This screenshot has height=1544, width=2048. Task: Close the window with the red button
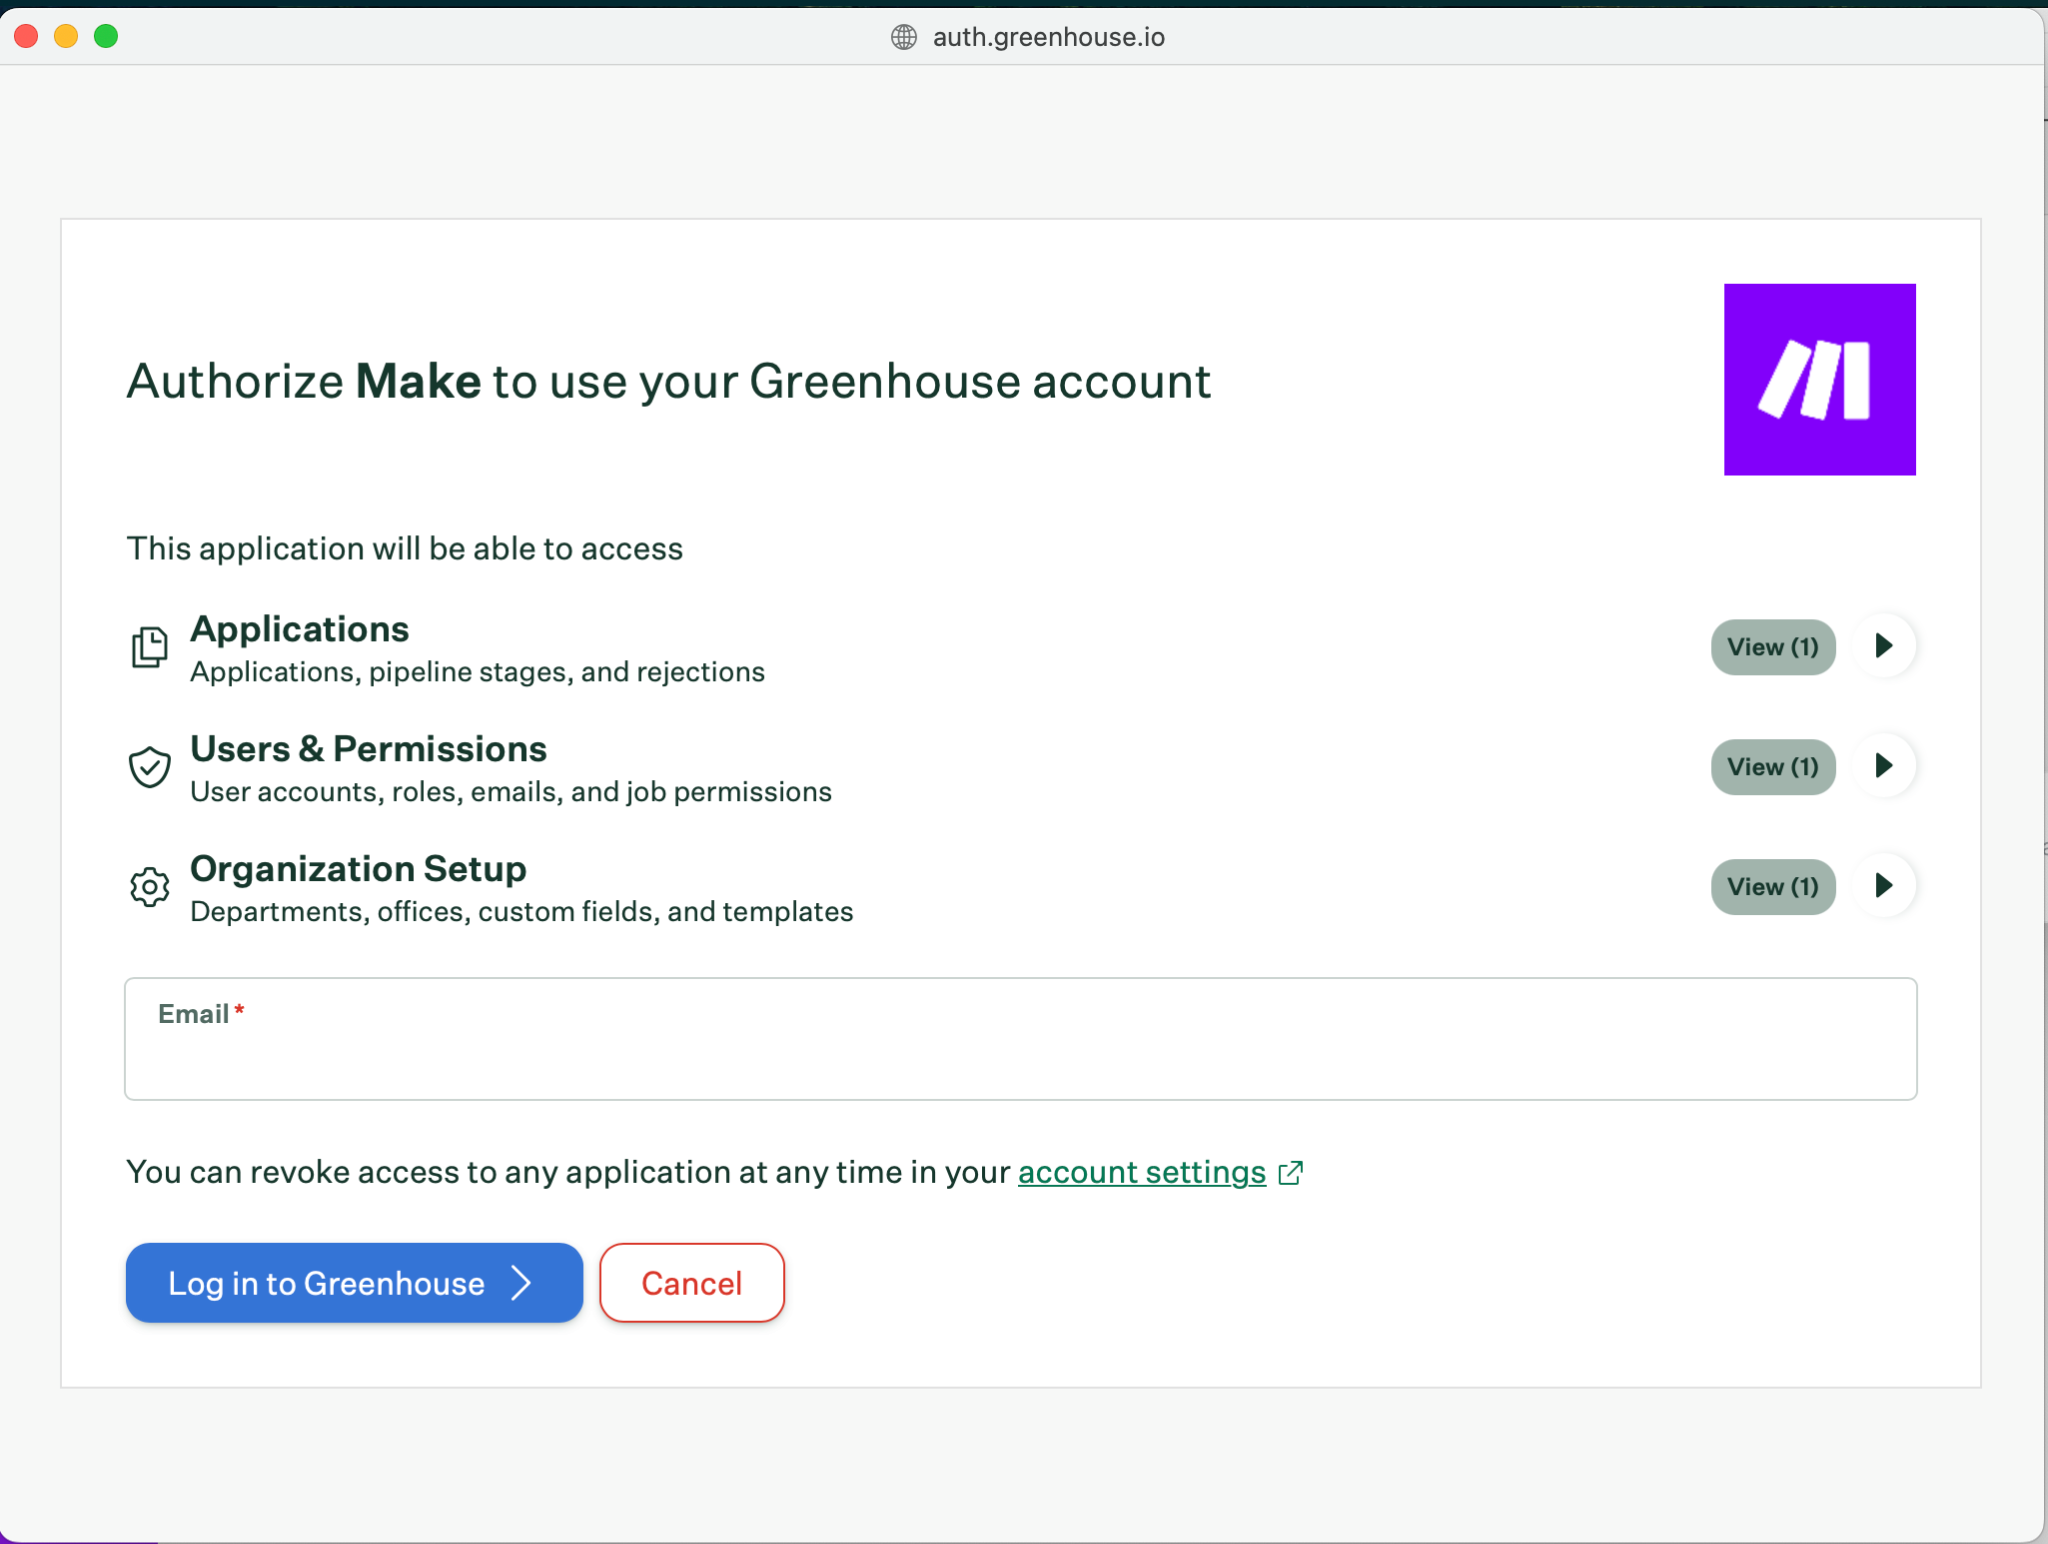[x=27, y=37]
